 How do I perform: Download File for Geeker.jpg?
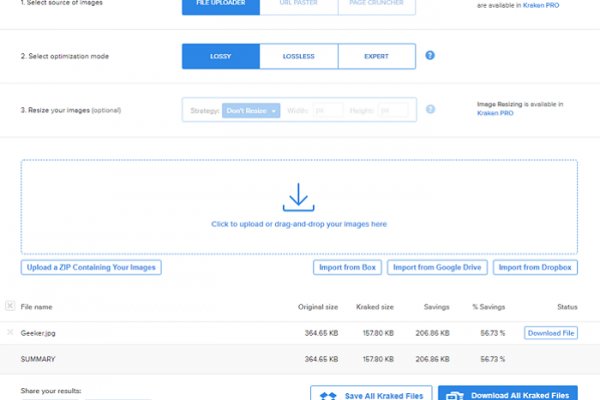click(x=551, y=332)
